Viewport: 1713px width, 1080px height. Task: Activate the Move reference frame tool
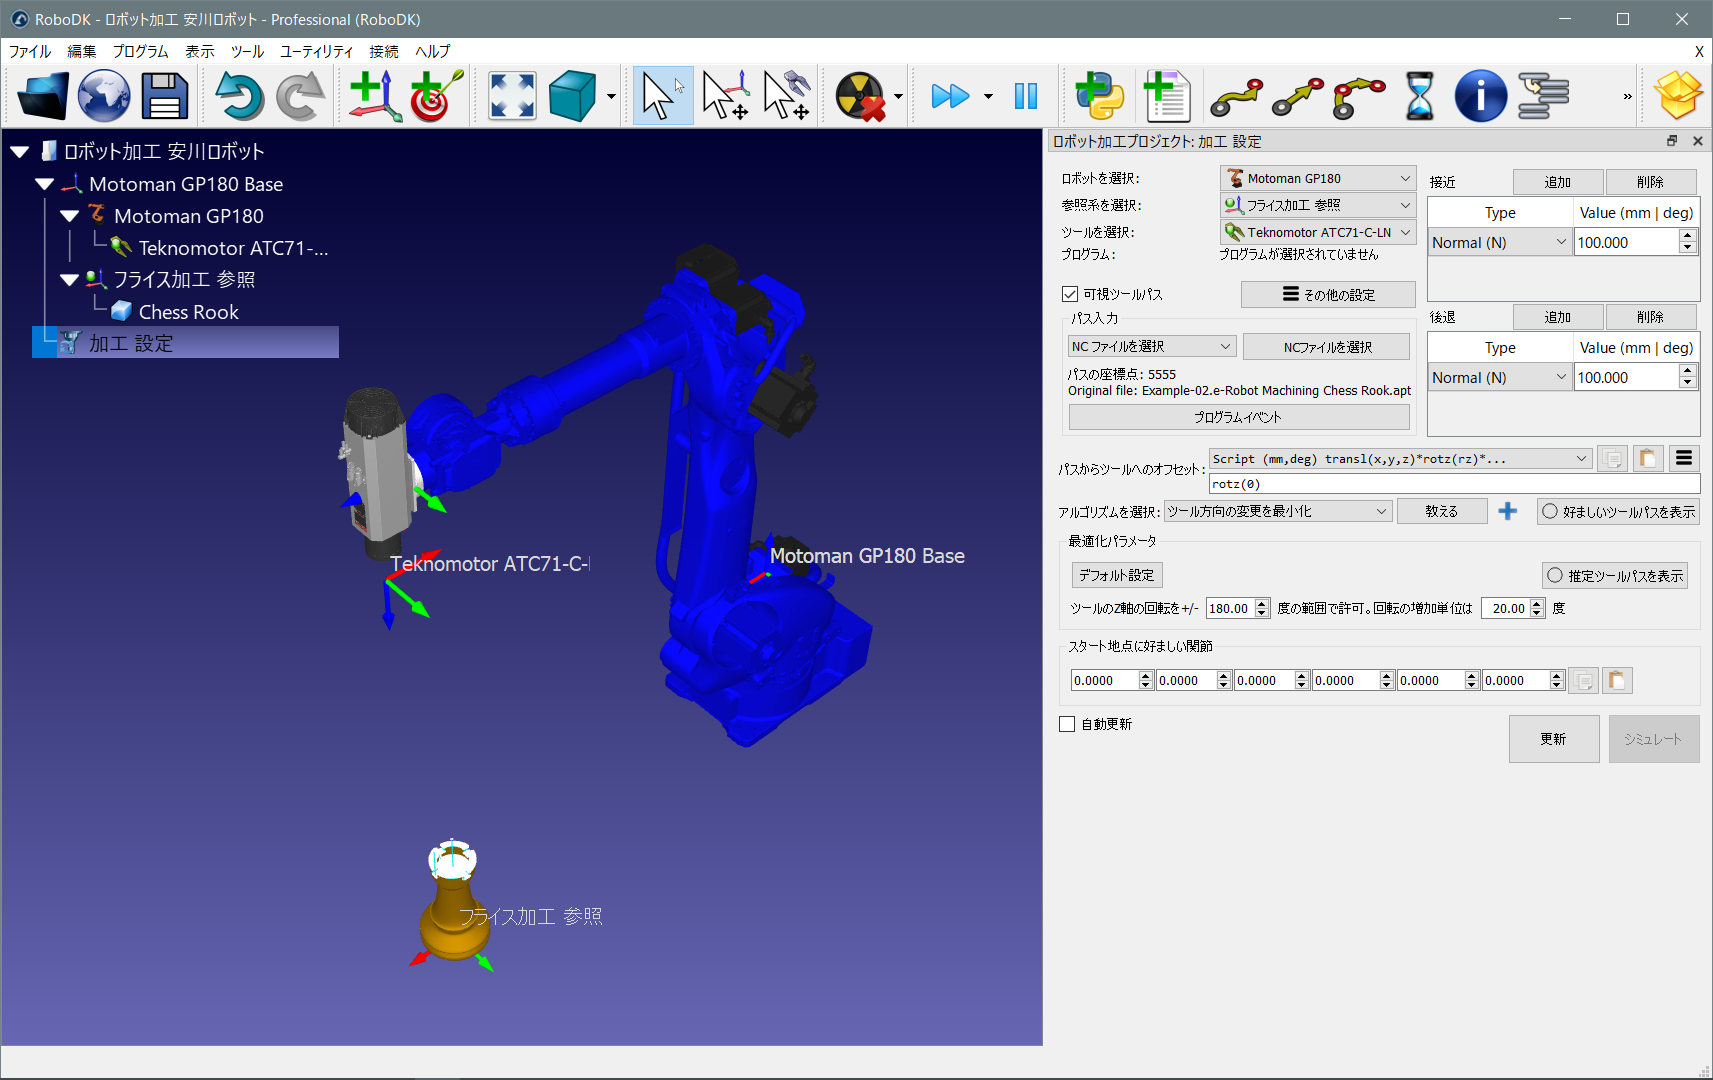(726, 96)
